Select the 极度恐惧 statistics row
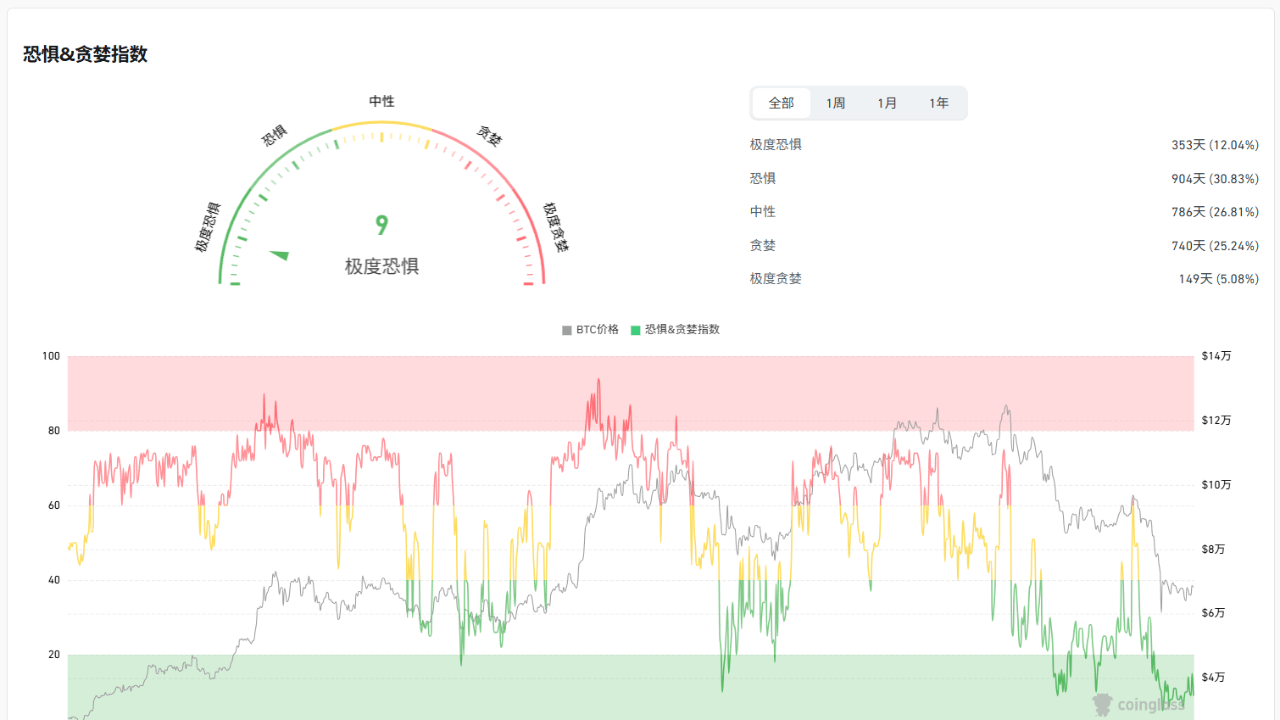The width and height of the screenshot is (1280, 720). click(x=1004, y=145)
